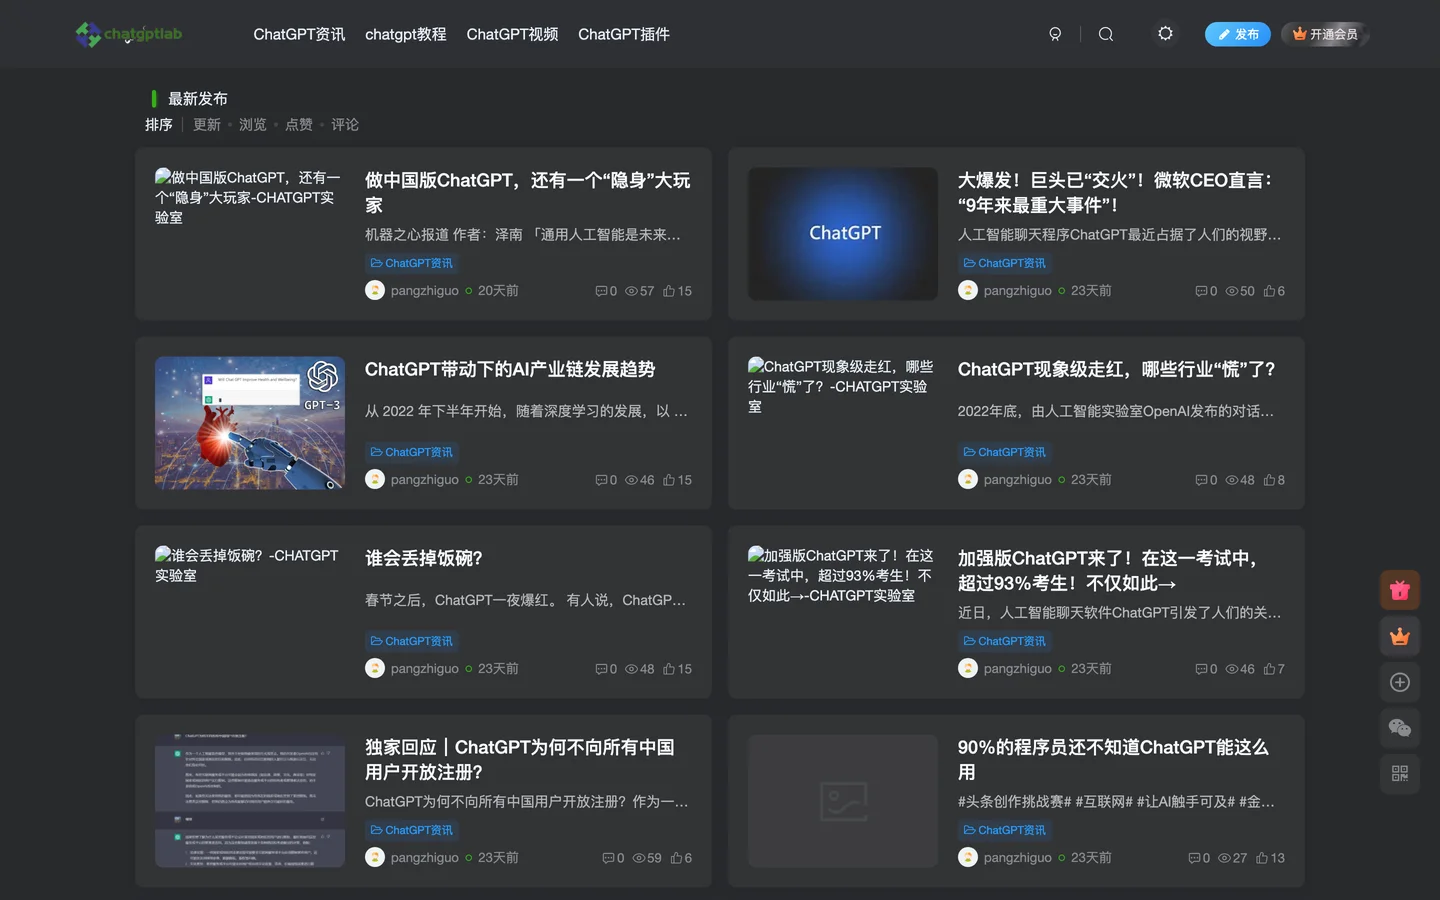Click like icon with 6 on 大爆发 post
1440x900 pixels.
click(x=1269, y=291)
